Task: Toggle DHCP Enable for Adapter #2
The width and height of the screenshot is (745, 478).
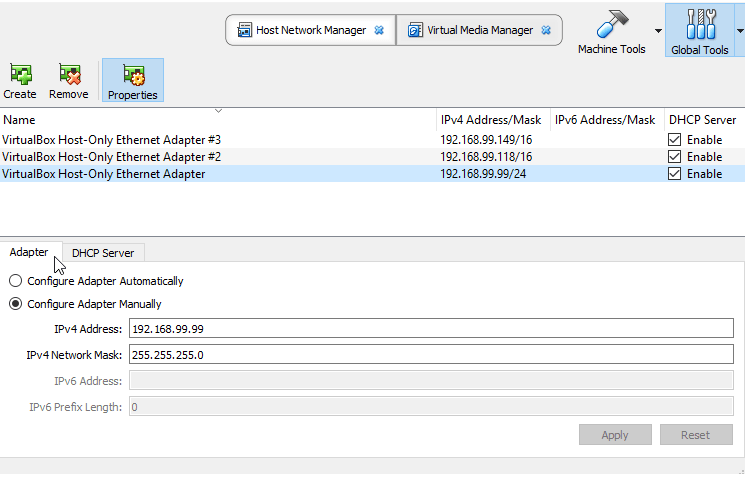Action: [x=674, y=157]
